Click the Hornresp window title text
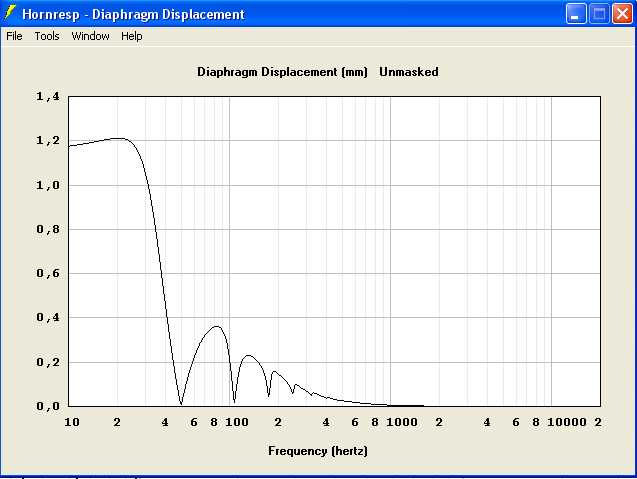637x479 pixels. [133, 14]
